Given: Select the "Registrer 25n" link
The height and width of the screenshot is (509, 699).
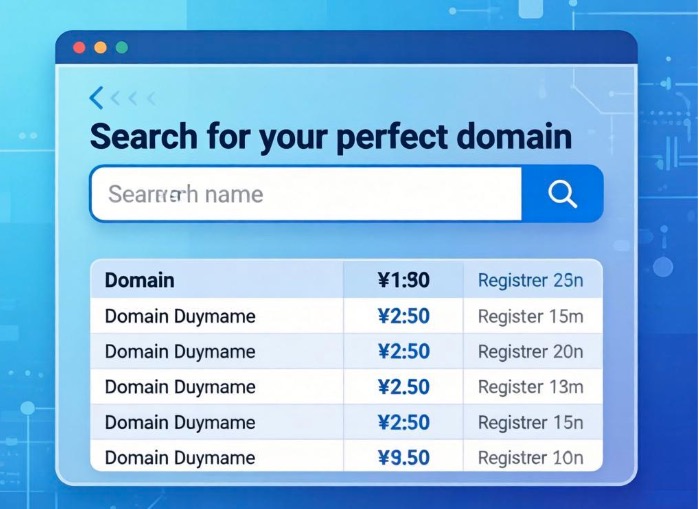Looking at the screenshot, I should [530, 281].
